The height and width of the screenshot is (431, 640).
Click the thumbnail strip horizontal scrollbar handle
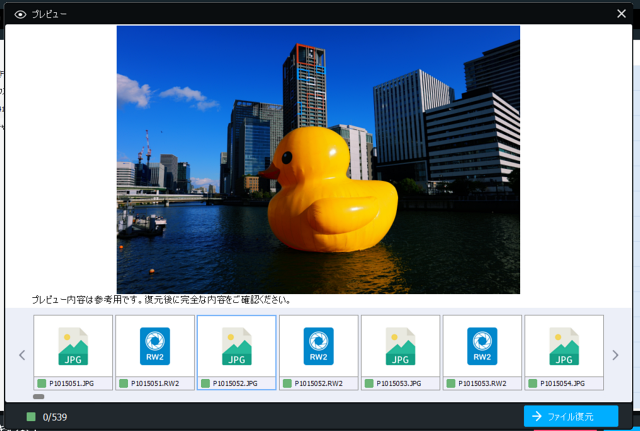[x=38, y=396]
